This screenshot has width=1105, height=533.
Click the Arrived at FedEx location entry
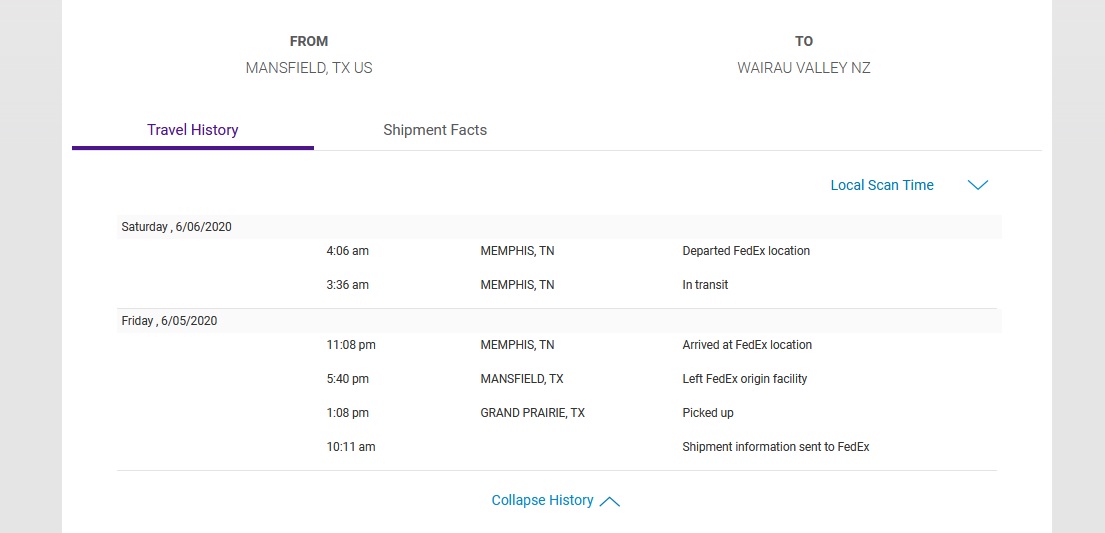point(747,345)
